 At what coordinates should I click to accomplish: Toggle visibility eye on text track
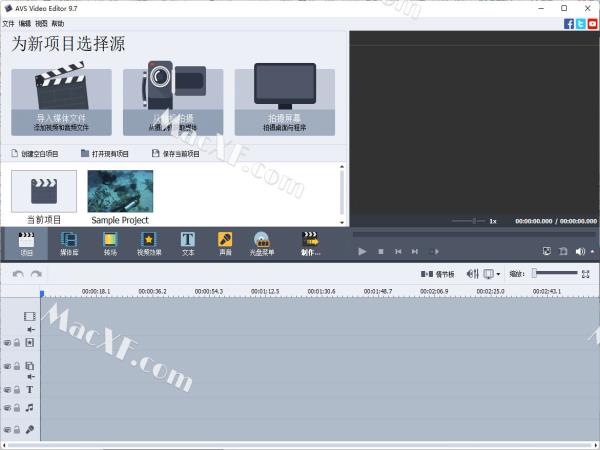tap(6, 390)
